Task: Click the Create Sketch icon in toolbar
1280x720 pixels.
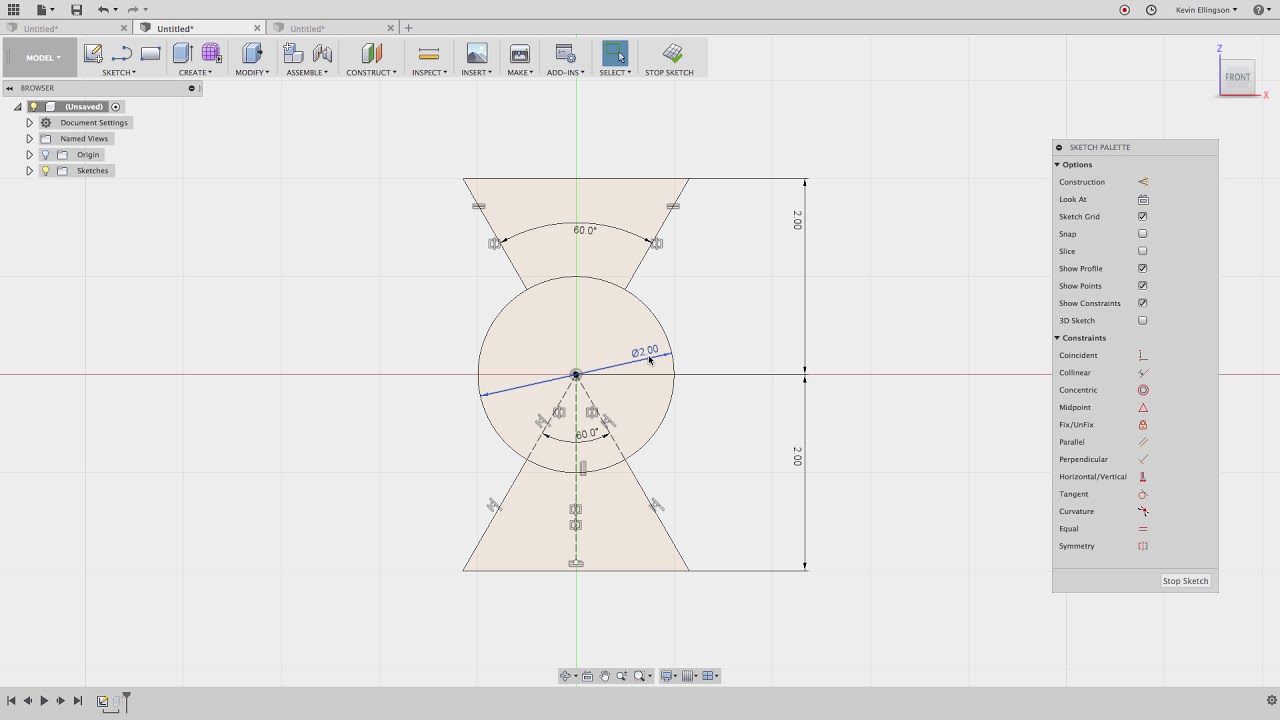Action: pyautogui.click(x=93, y=54)
